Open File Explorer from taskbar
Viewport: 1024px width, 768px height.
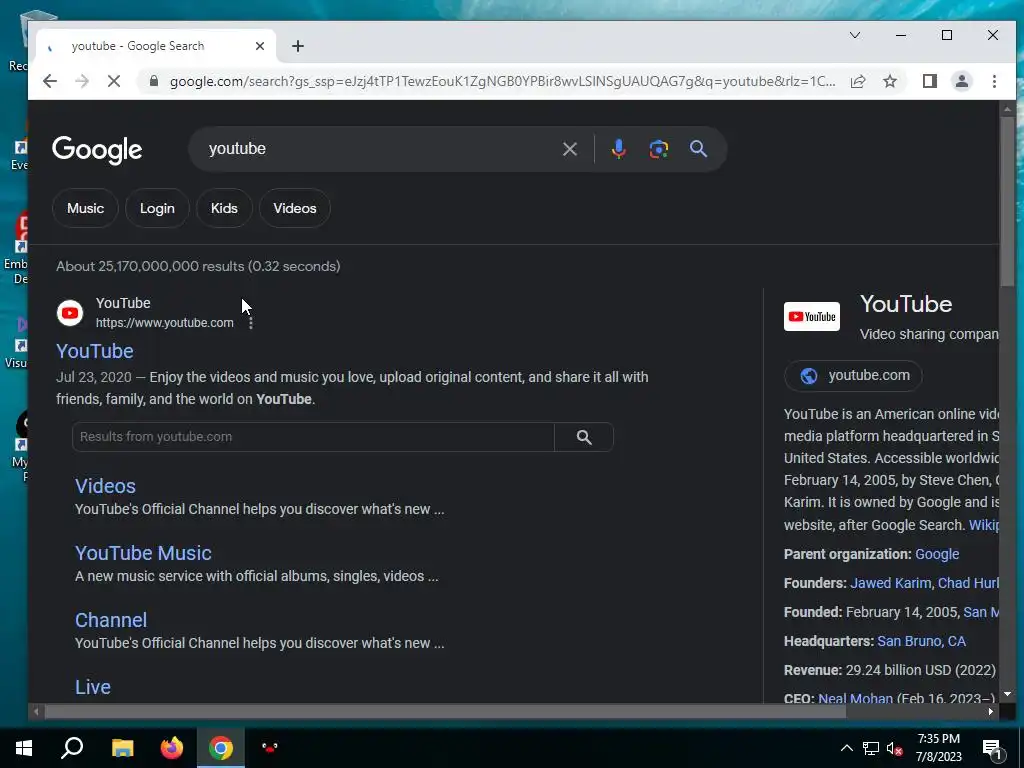[x=123, y=748]
